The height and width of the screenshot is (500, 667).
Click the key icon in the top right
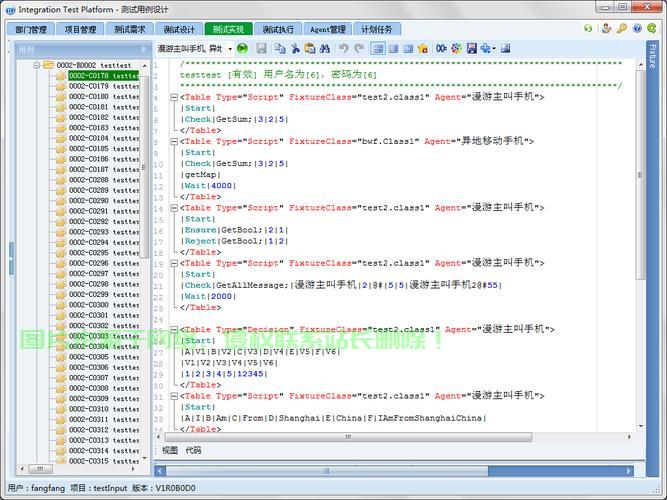pos(621,29)
